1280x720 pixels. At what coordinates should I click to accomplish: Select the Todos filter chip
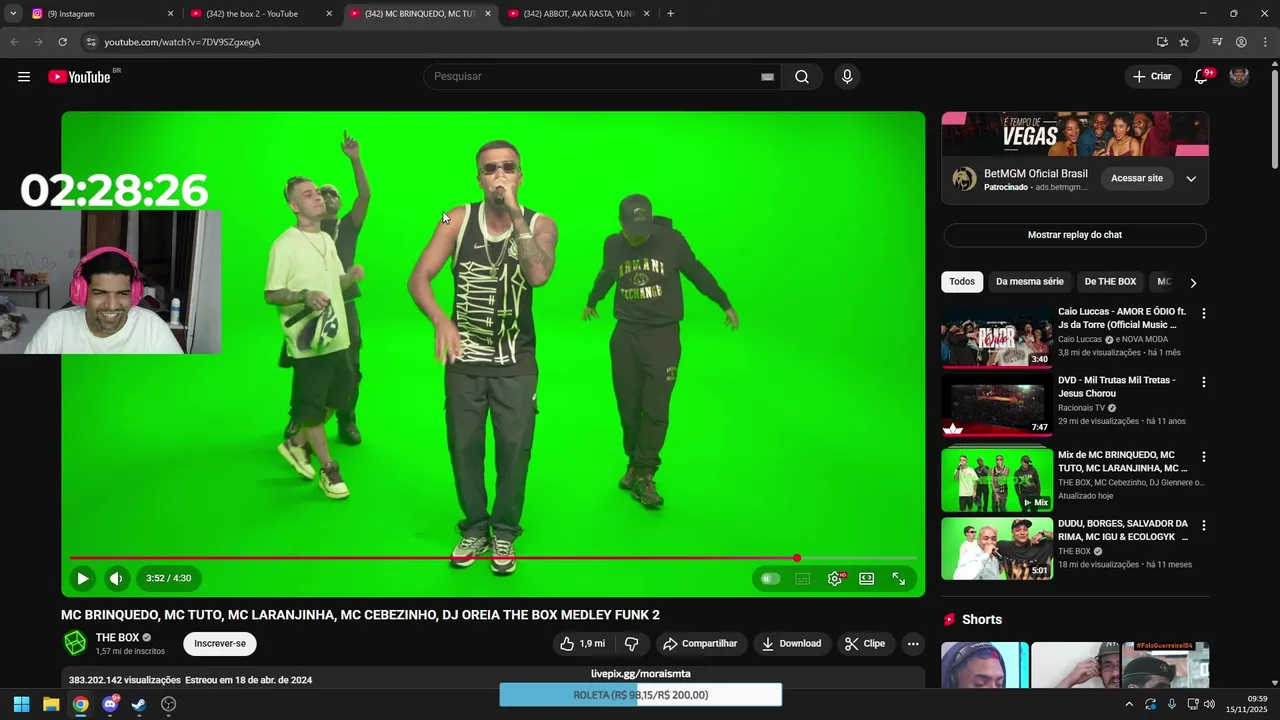[x=962, y=282]
